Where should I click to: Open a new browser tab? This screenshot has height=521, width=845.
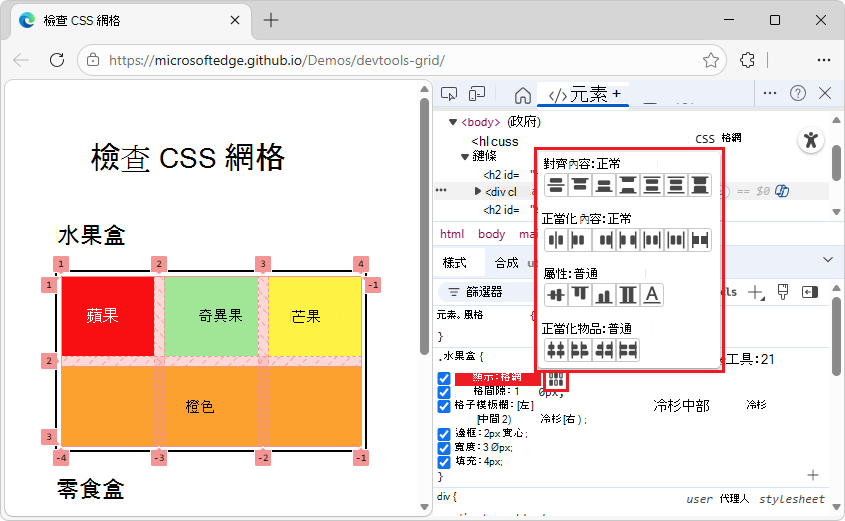click(271, 20)
